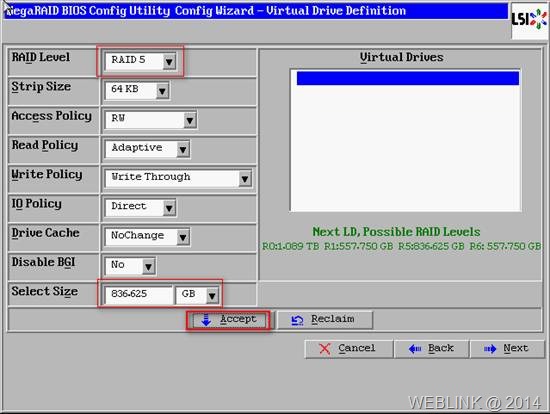Click the blue left-arrow Back icon
The height and width of the screenshot is (414, 550).
(415, 349)
